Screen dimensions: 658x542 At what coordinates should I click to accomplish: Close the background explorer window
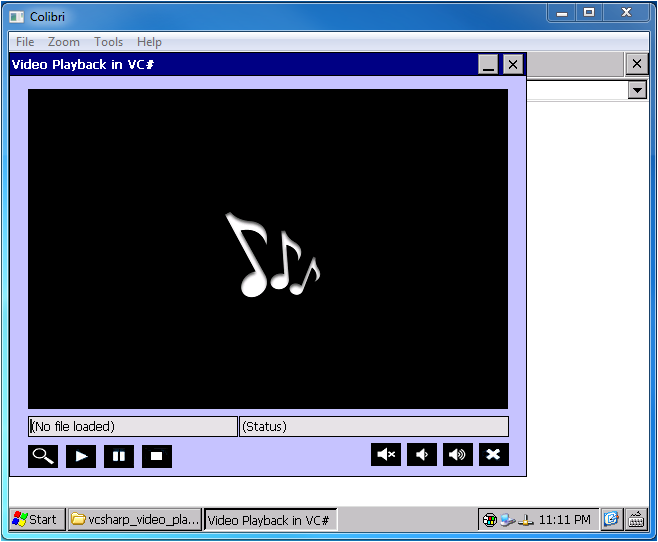637,64
